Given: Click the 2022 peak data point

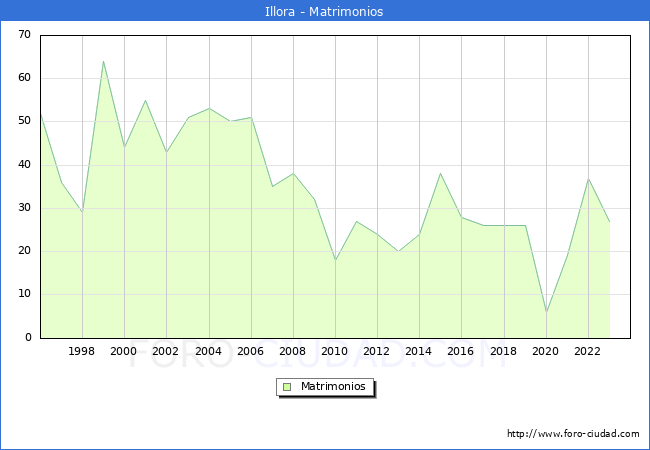Looking at the screenshot, I should point(588,179).
